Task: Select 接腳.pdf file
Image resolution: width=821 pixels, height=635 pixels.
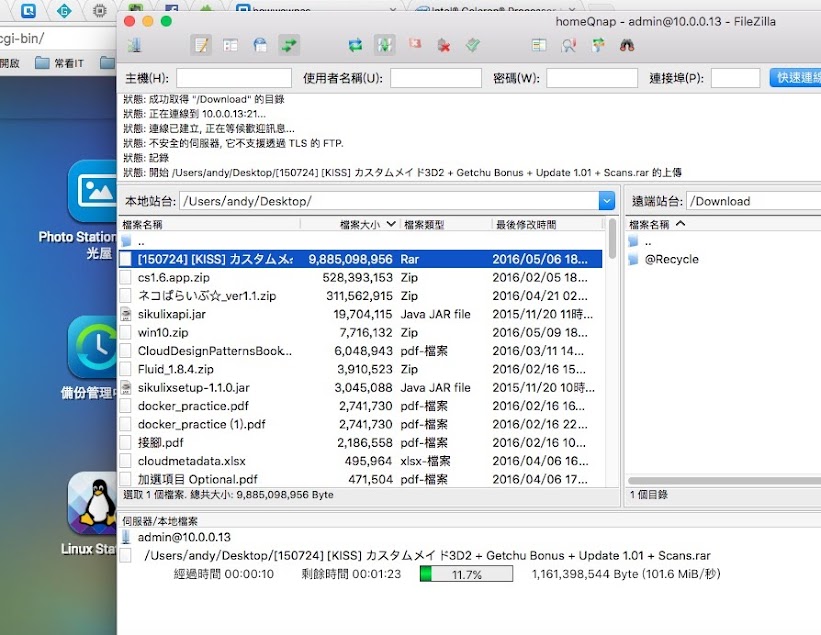Action: click(x=361, y=442)
